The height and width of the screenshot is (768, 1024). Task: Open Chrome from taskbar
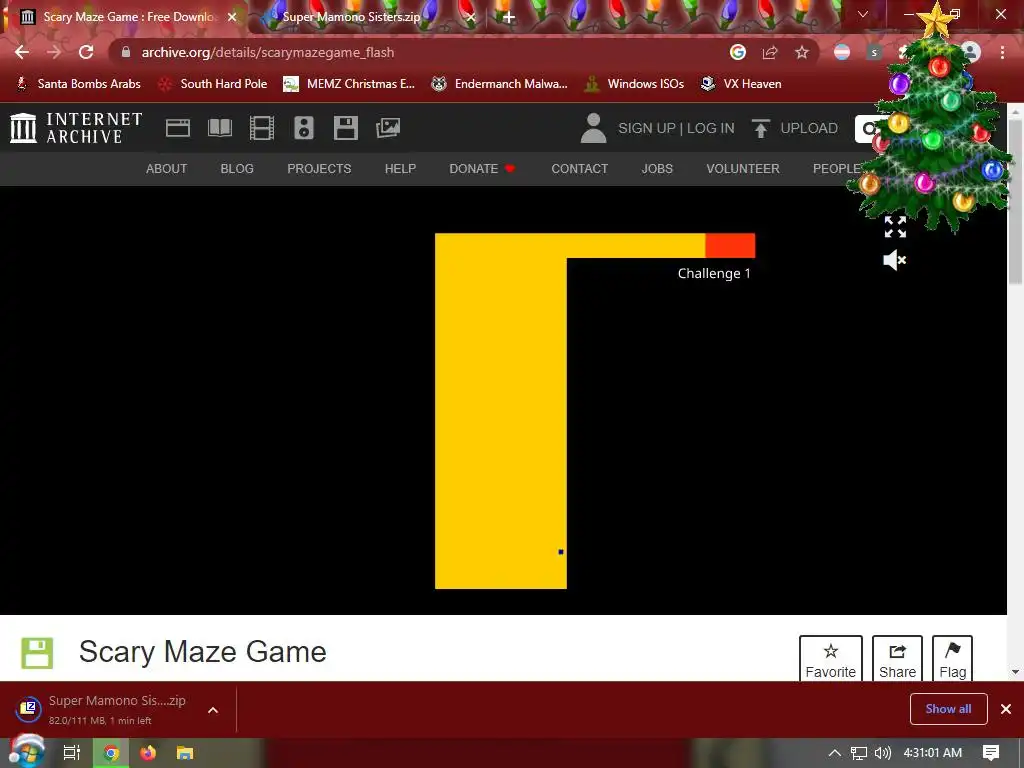(111, 753)
